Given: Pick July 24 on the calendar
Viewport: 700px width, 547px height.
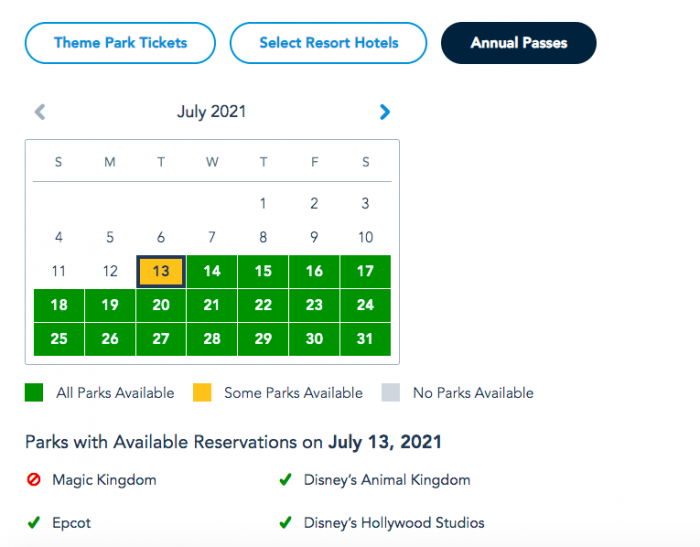Looking at the screenshot, I should tap(365, 305).
